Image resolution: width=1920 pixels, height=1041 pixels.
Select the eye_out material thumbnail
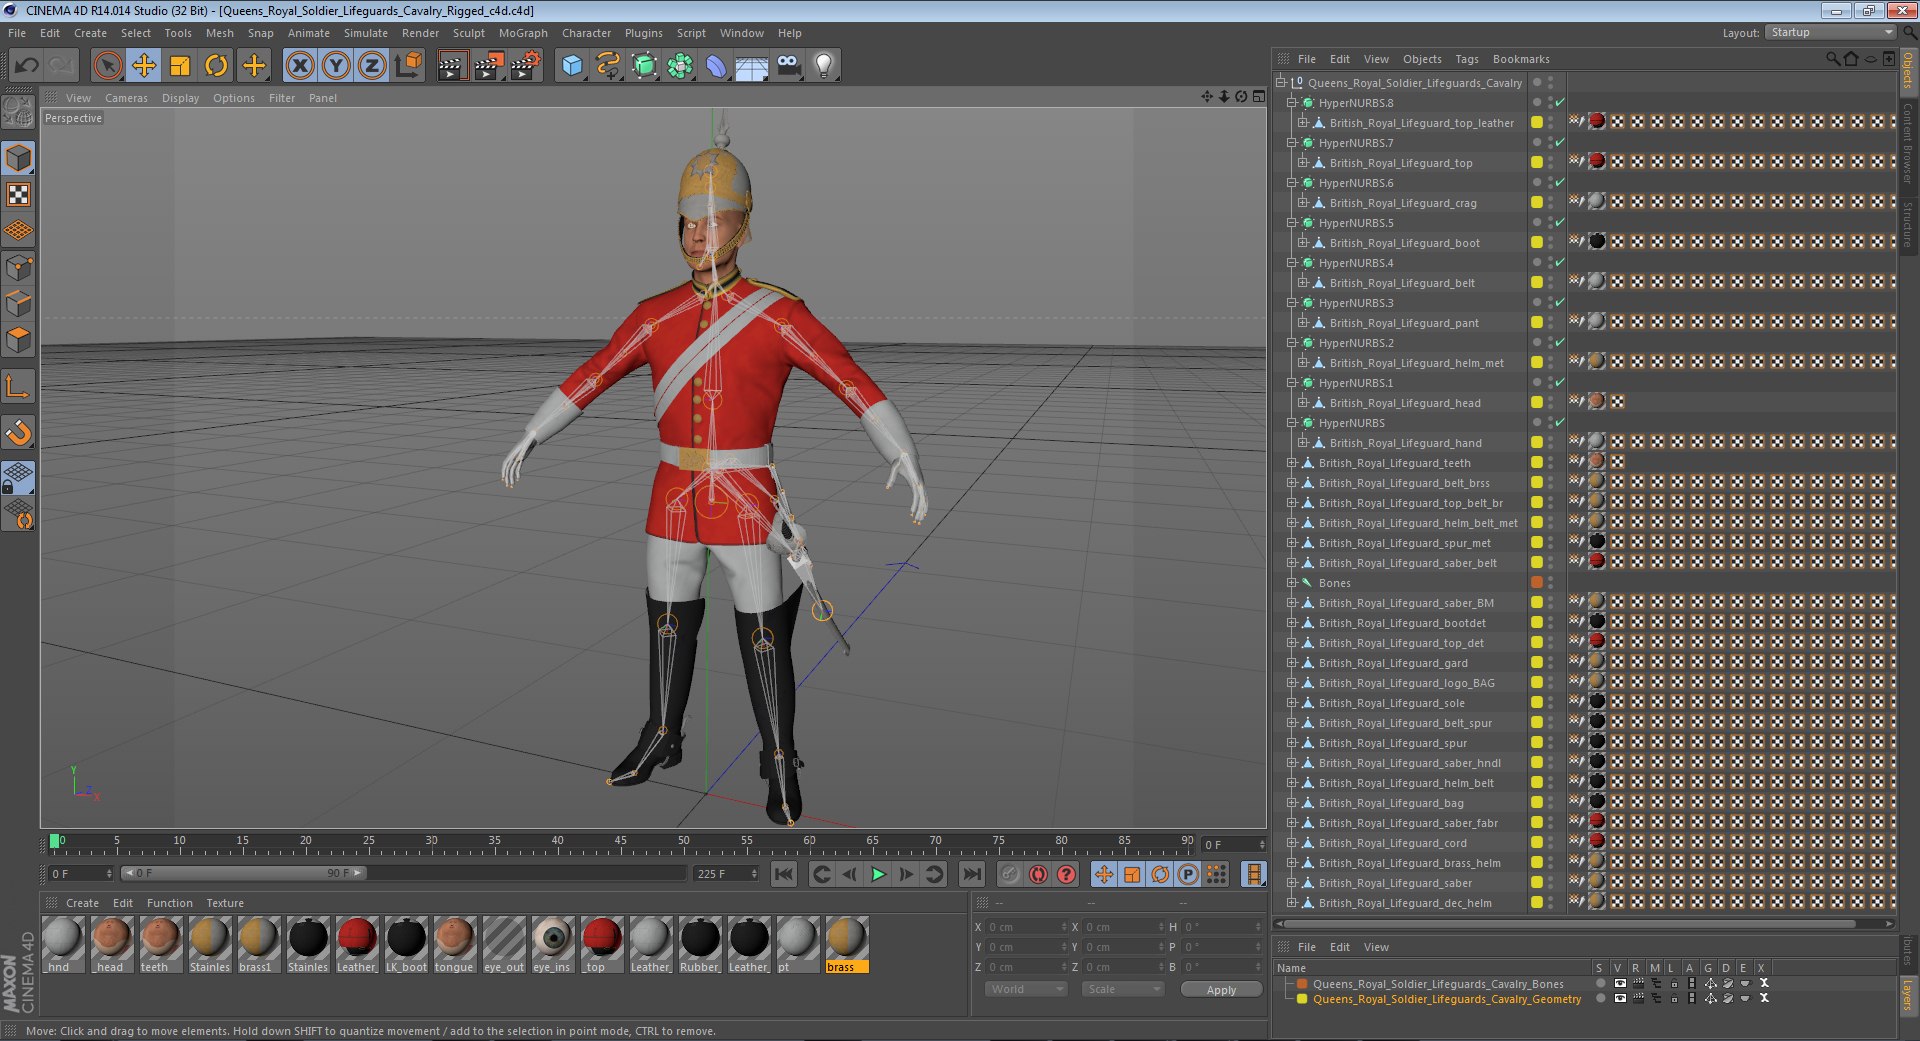(x=504, y=944)
